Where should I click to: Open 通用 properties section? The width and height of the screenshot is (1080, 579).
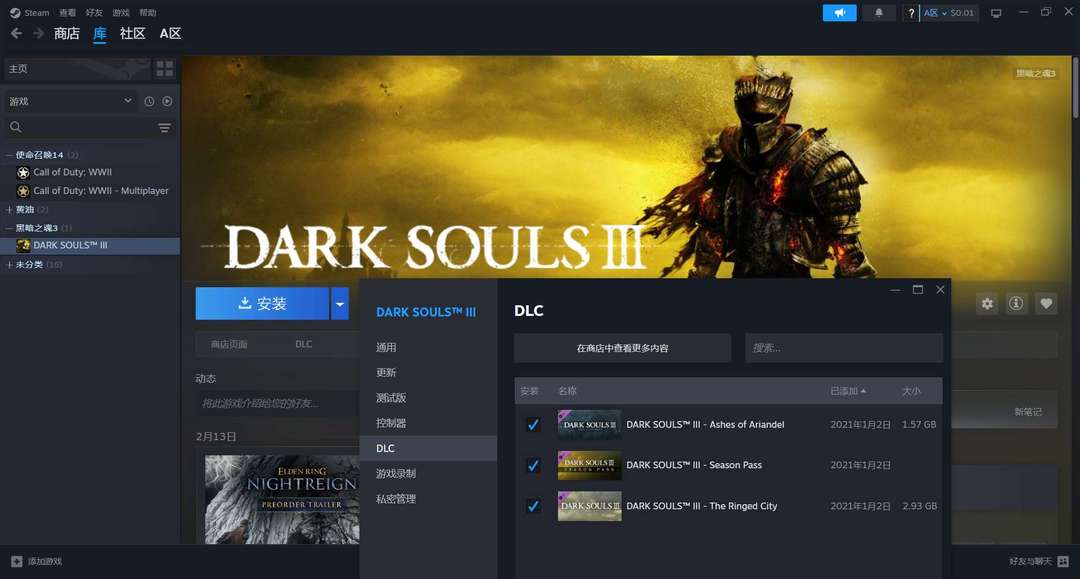428,348
